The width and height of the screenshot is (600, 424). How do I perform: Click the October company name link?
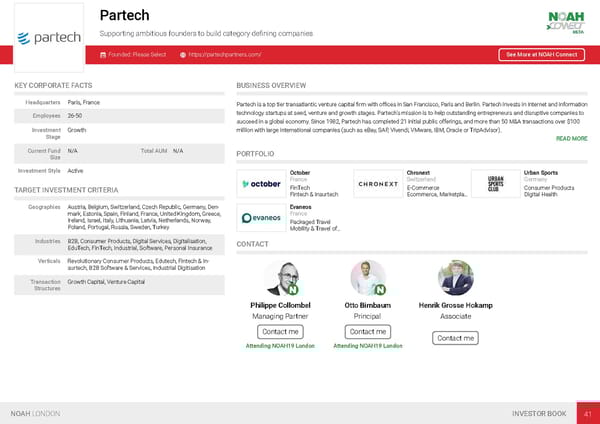click(300, 172)
